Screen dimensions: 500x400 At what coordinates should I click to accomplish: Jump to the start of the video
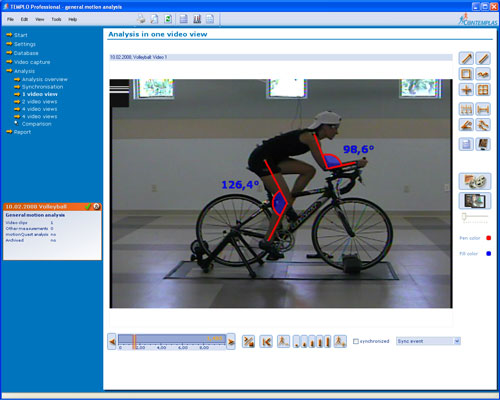point(266,341)
